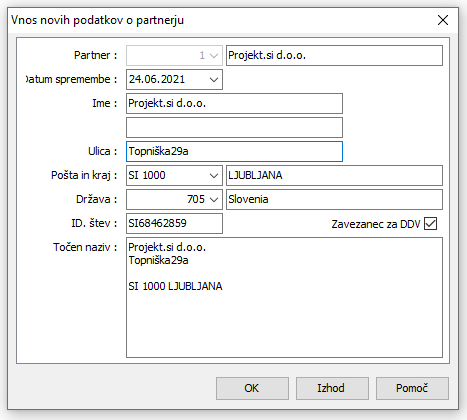Click the 705 country code value
This screenshot has width=467, height=420.
(x=196, y=199)
